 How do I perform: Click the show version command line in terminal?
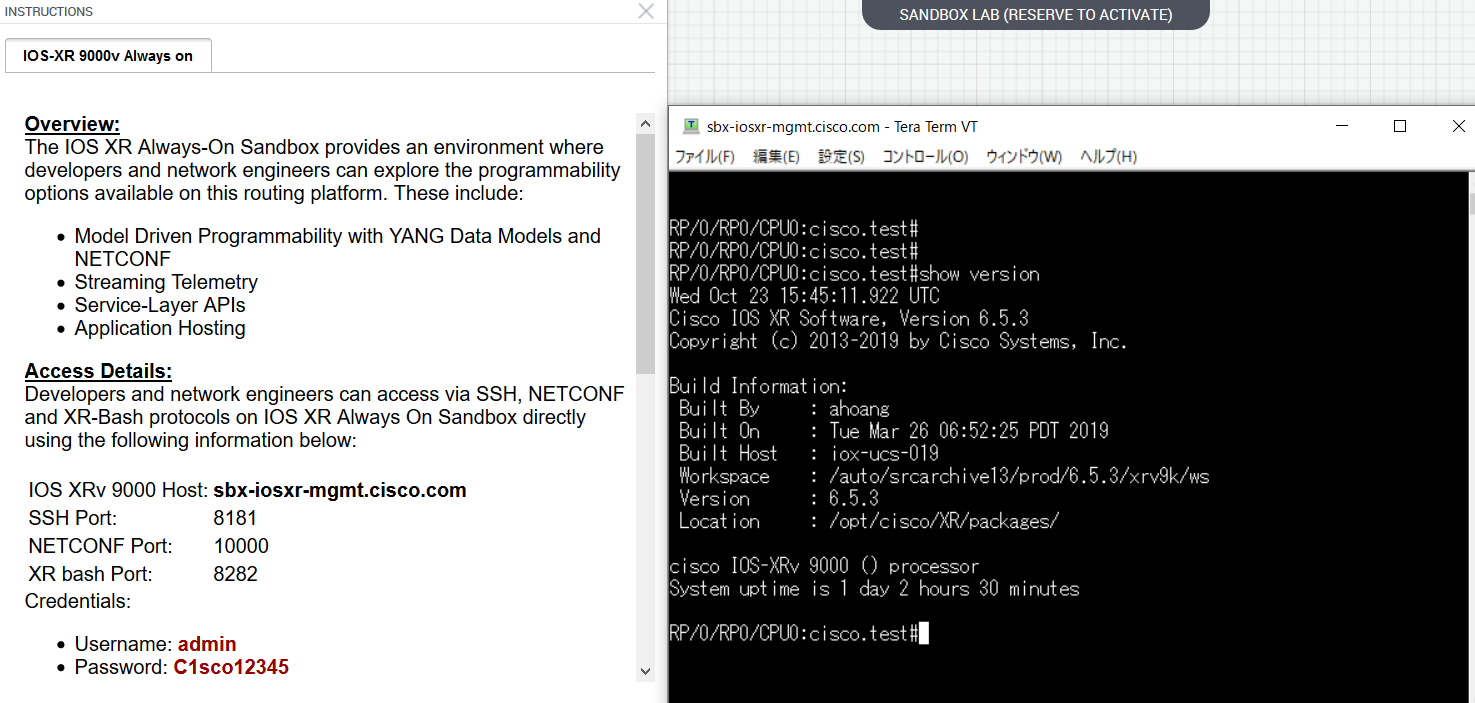(x=855, y=274)
